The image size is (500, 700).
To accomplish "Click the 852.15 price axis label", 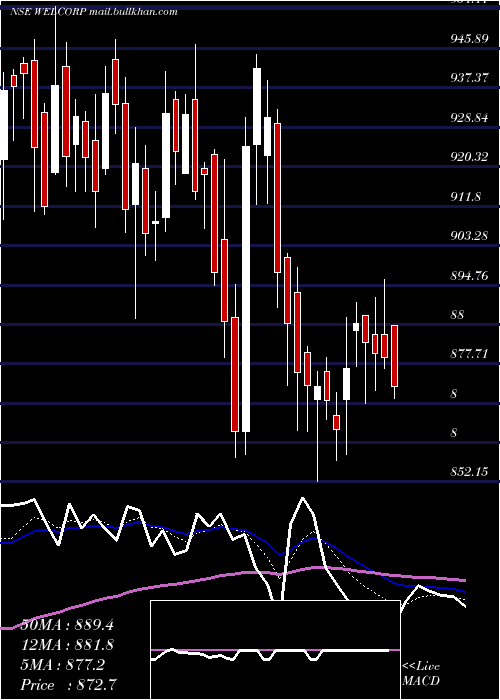I will pos(468,471).
